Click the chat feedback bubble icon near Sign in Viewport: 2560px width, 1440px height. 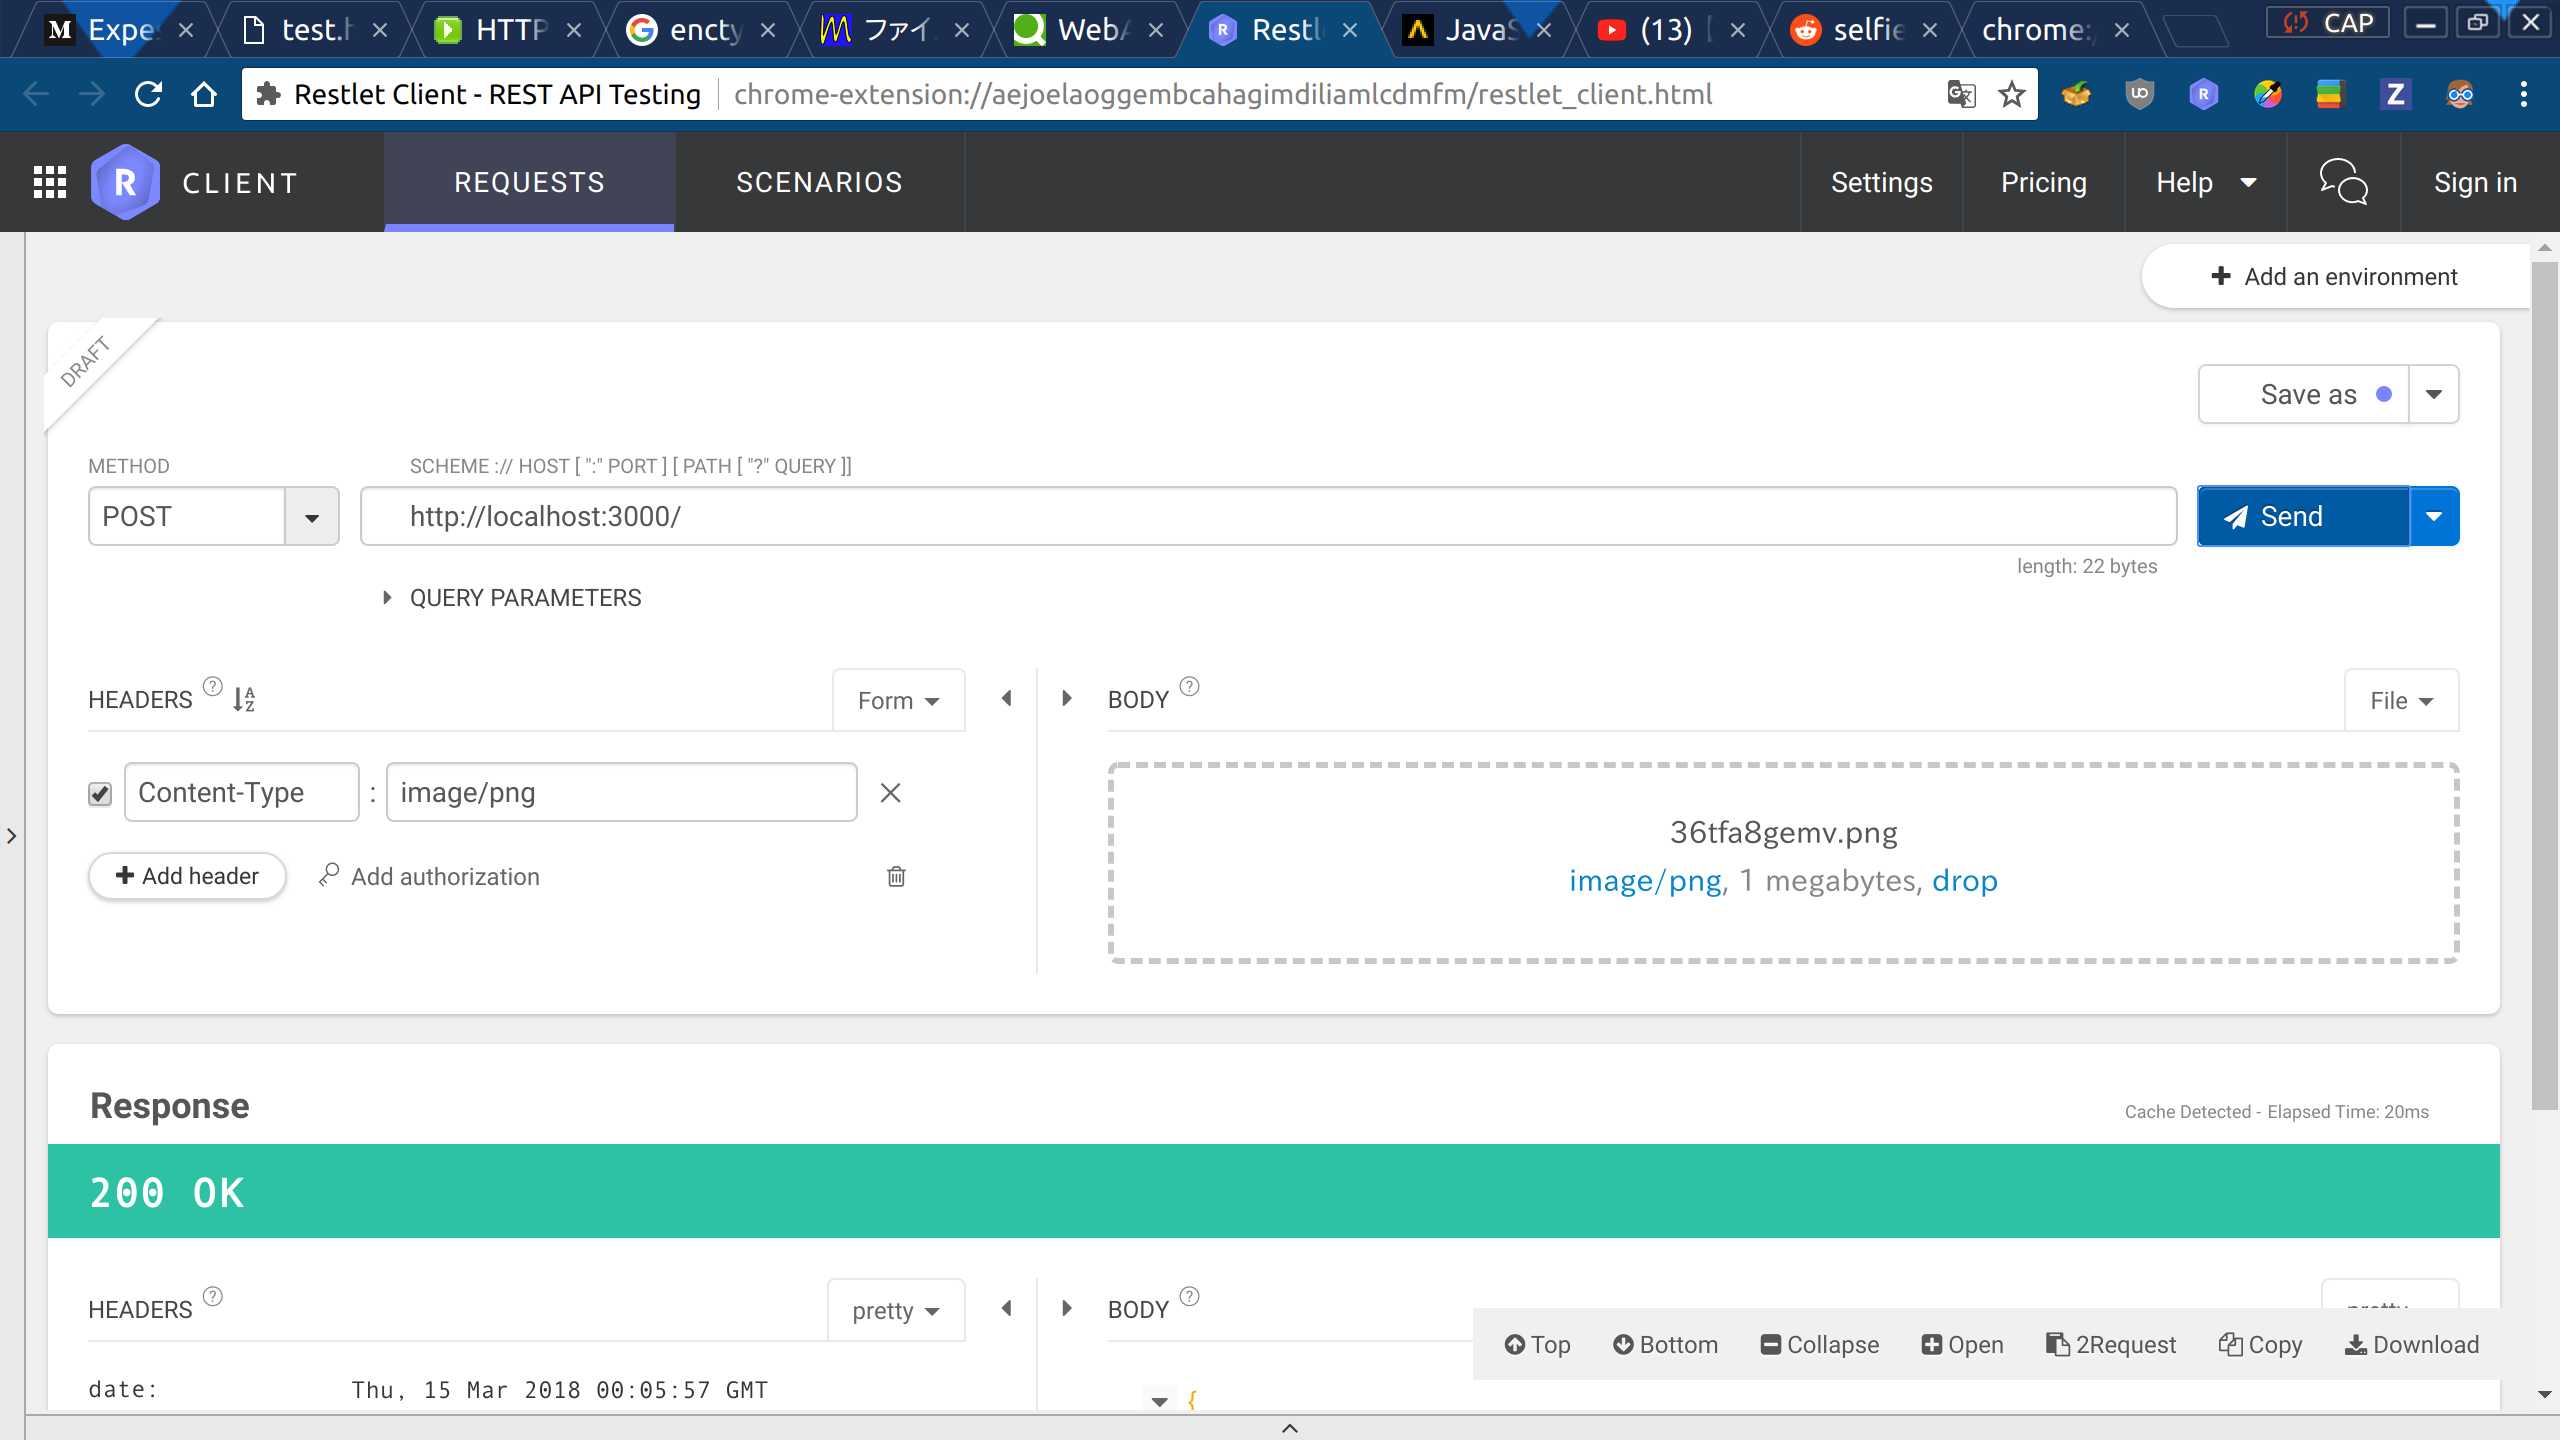2343,182
